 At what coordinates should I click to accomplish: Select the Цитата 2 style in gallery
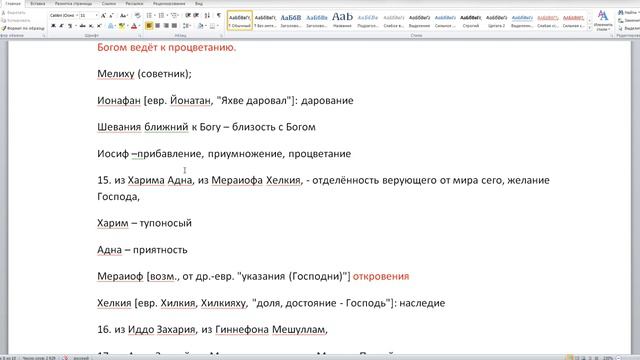tap(496, 20)
